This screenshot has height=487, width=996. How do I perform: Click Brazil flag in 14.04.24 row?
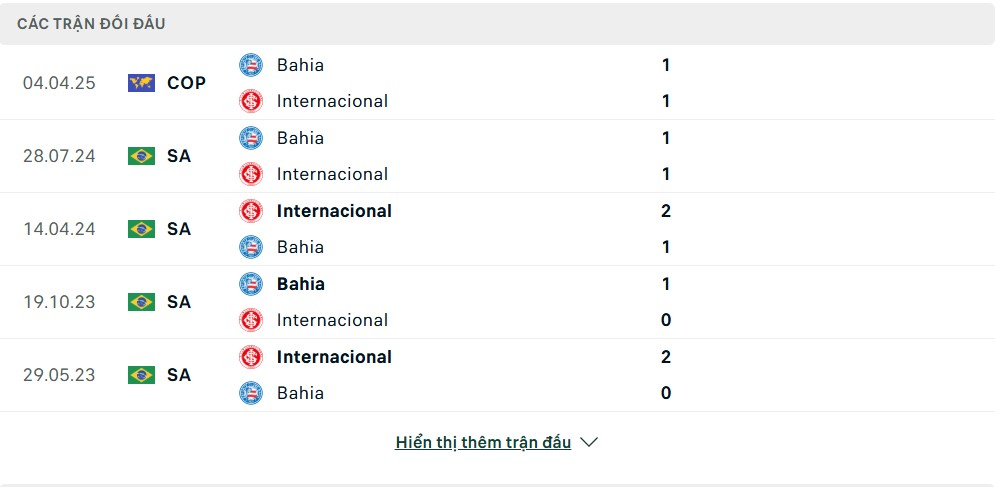pos(141,229)
